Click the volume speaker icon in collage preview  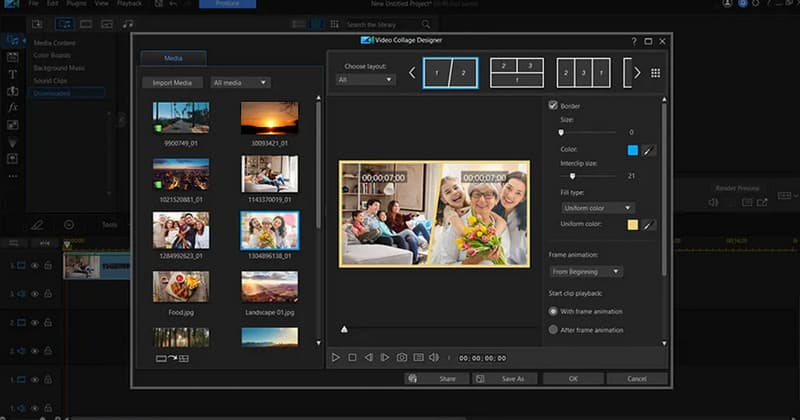click(x=434, y=358)
